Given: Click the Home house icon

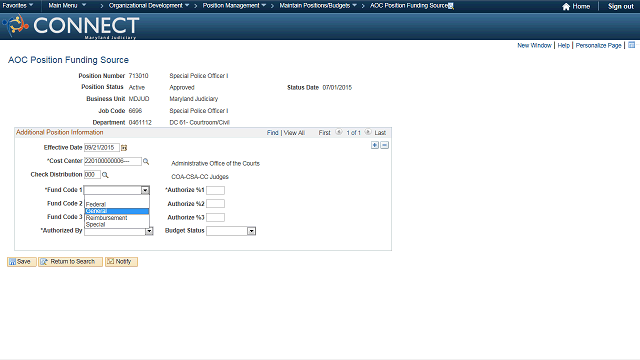Looking at the screenshot, I should [566, 7].
